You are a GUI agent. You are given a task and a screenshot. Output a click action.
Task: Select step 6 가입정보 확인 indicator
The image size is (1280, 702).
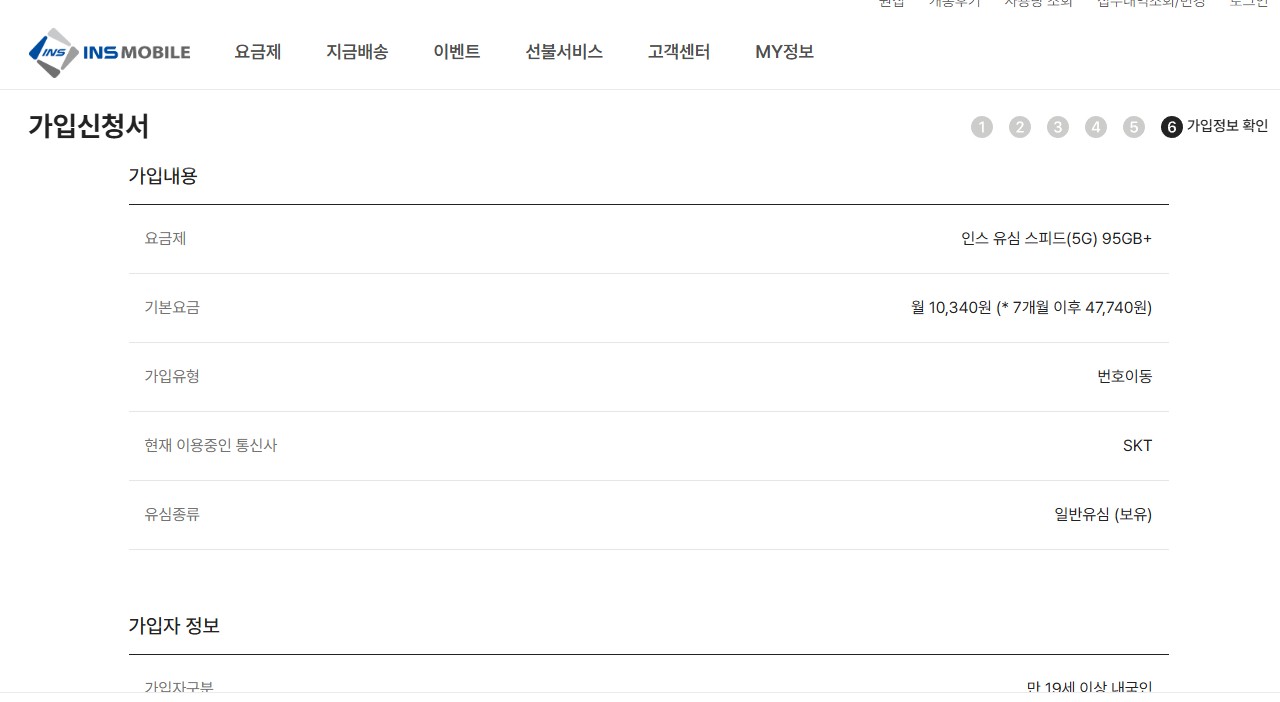coord(1214,127)
